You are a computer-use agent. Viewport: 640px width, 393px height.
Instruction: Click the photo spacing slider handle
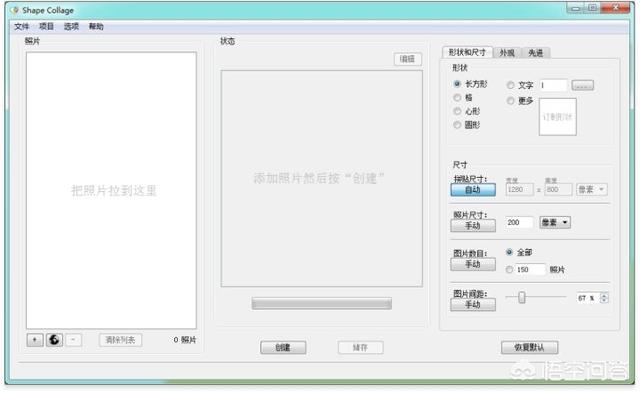click(522, 298)
